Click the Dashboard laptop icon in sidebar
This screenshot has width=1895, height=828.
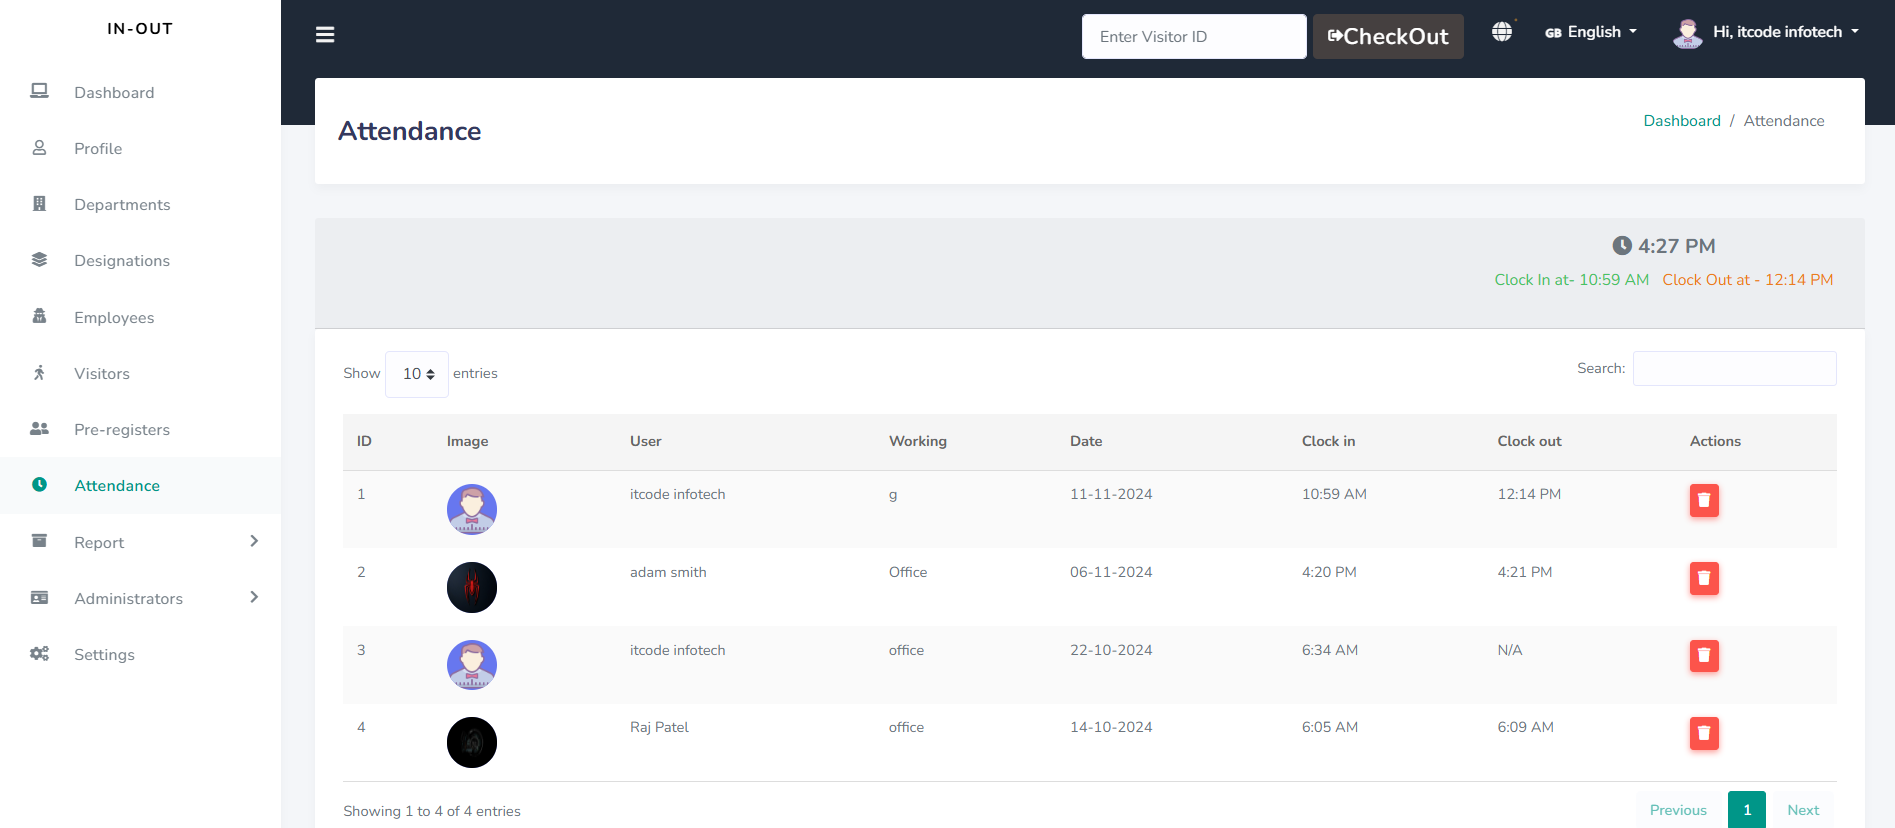point(39,91)
